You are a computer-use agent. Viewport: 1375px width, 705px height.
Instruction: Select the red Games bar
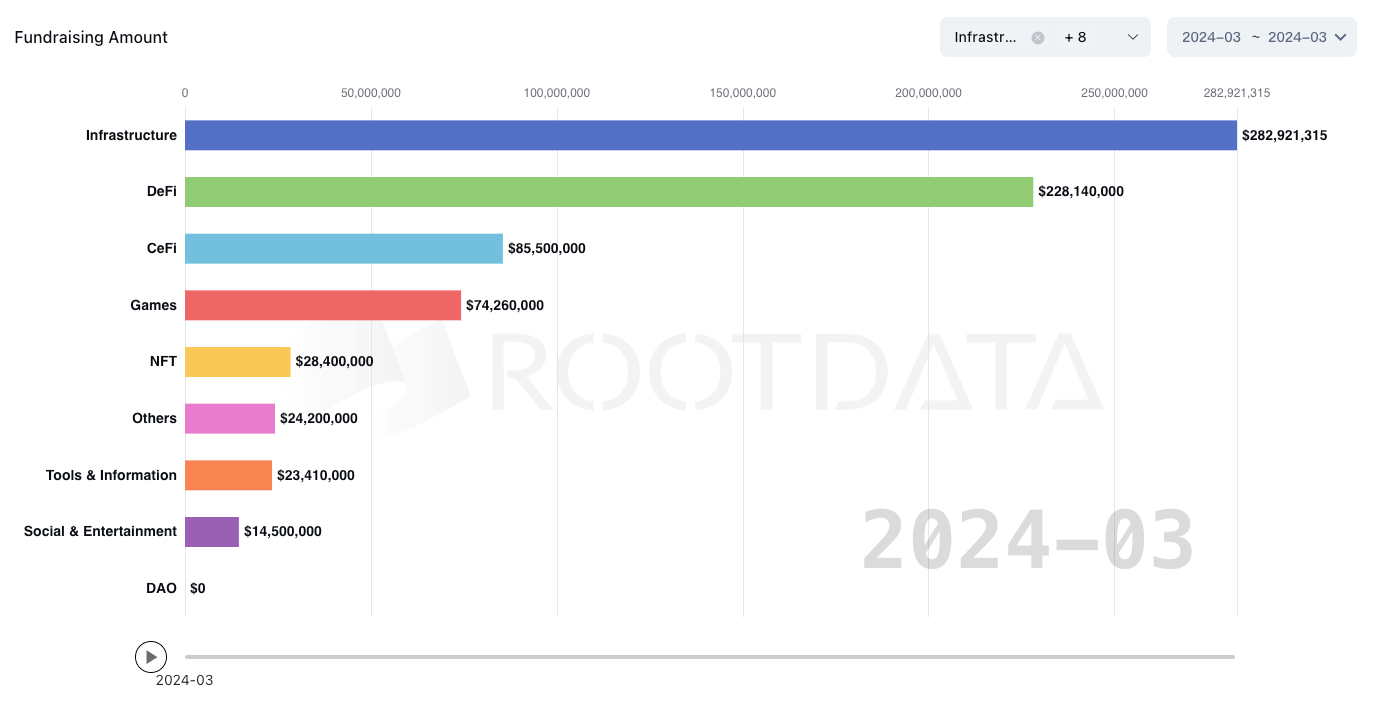click(323, 305)
